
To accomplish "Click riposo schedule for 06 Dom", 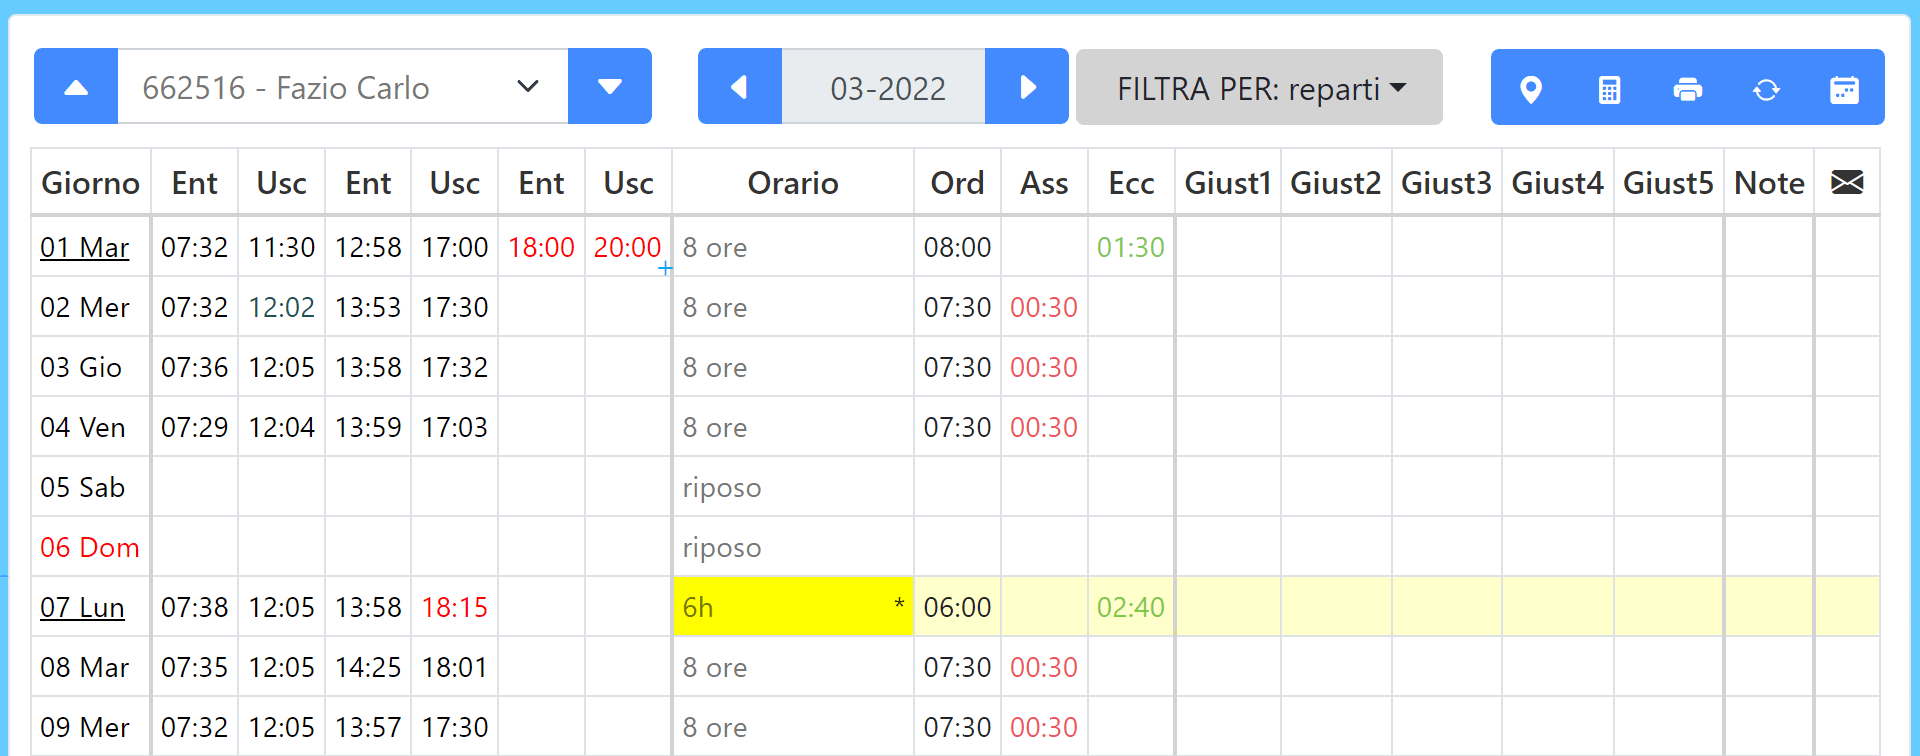I will pos(722,547).
